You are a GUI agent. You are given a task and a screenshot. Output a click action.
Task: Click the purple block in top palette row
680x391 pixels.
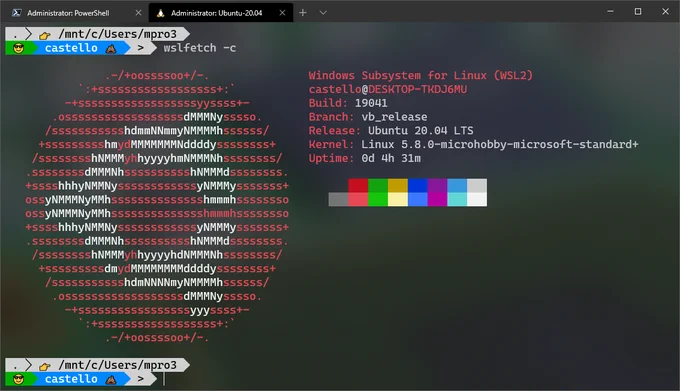point(437,185)
